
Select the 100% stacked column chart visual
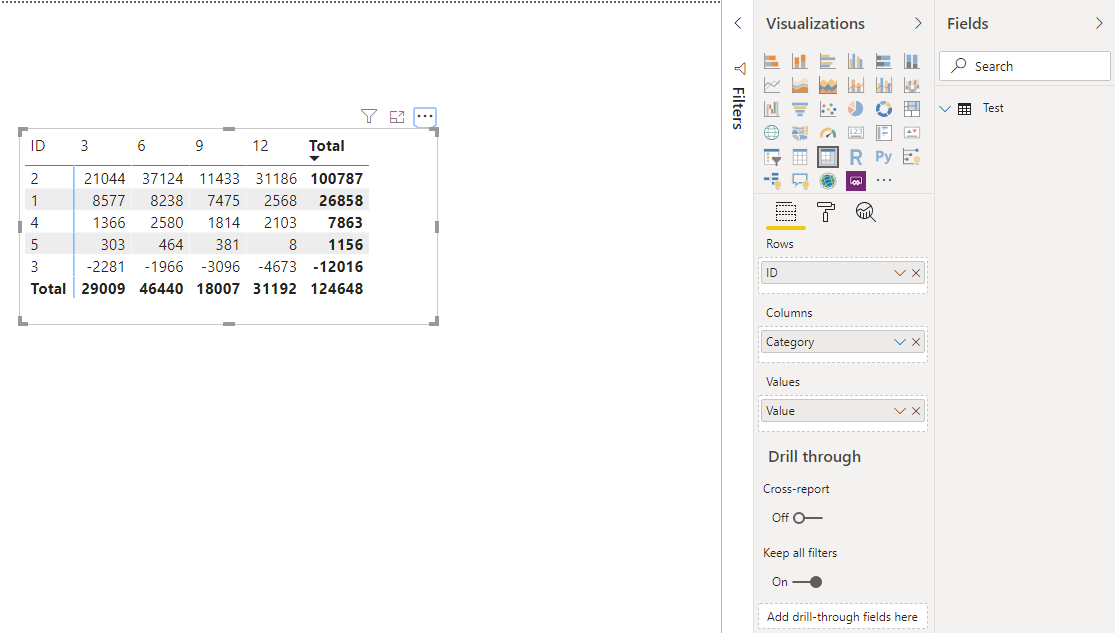(x=912, y=61)
